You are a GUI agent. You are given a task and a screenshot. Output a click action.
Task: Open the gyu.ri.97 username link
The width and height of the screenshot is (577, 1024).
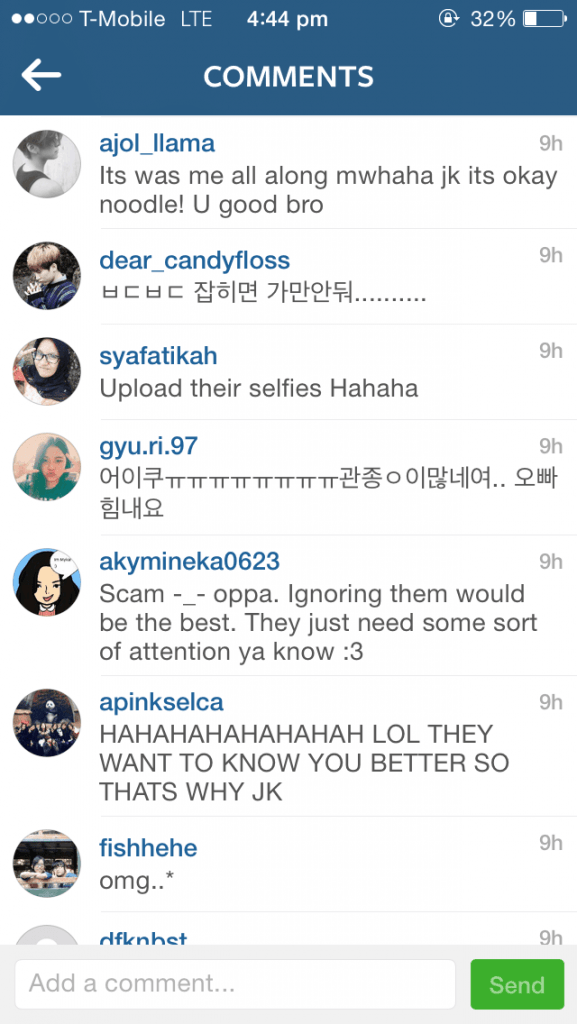coord(148,447)
